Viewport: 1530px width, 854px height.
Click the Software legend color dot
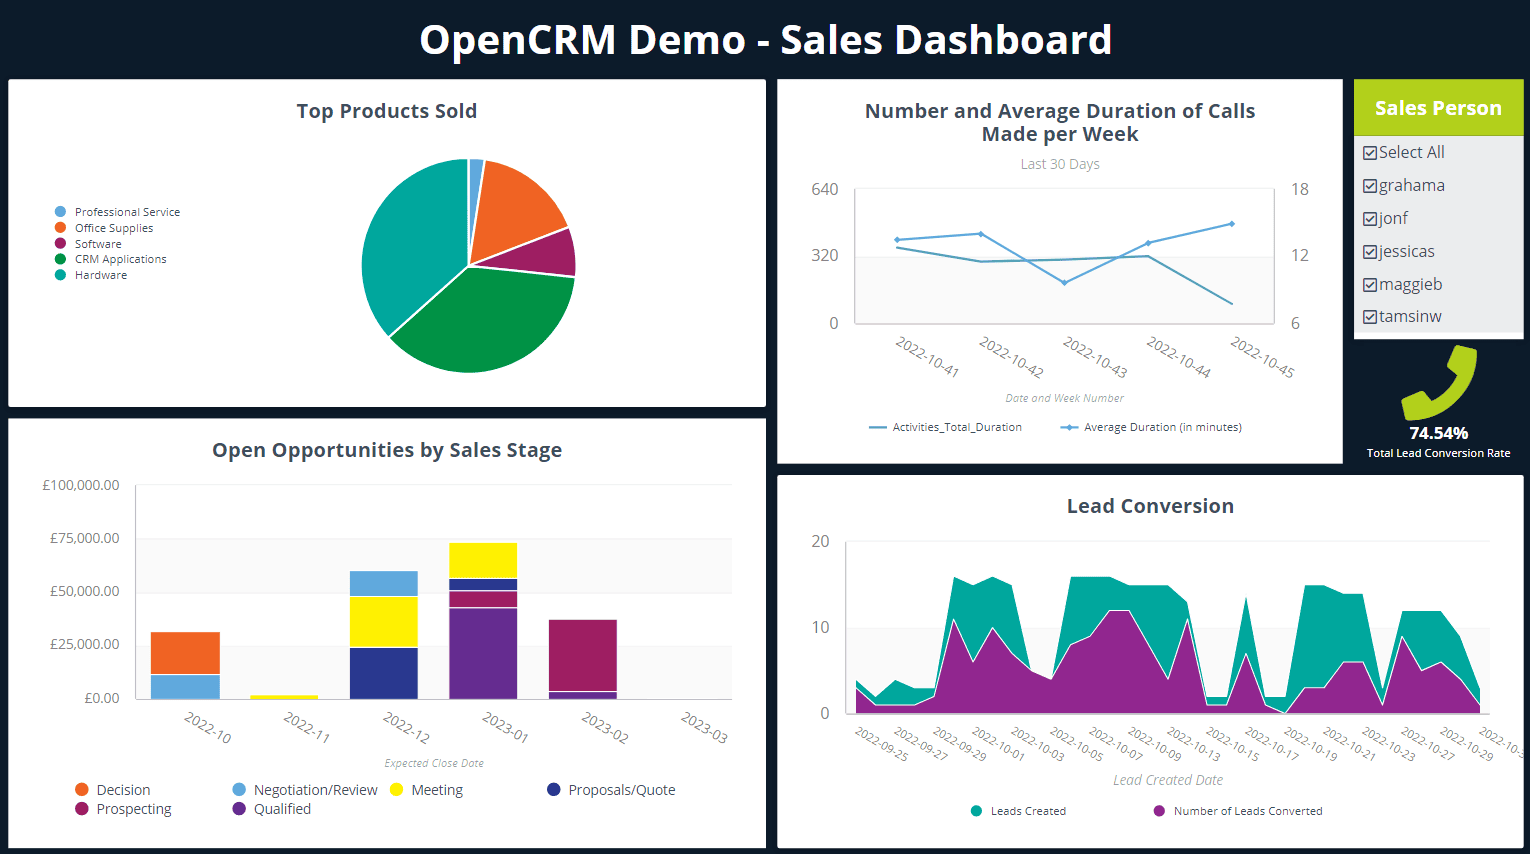[x=59, y=243]
